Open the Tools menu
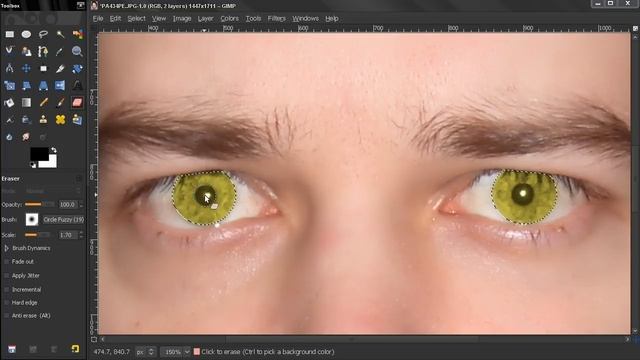640x360 pixels. tap(253, 18)
